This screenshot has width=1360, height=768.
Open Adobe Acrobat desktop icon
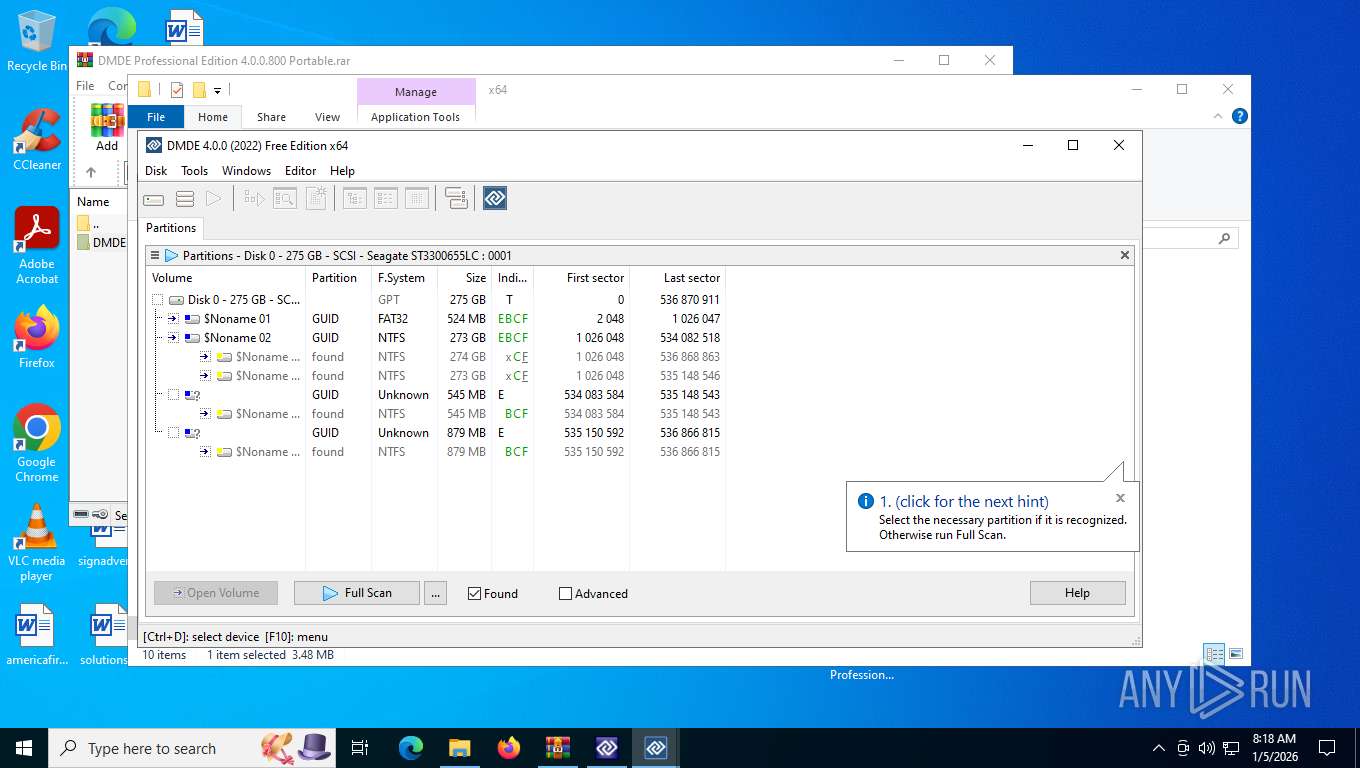(37, 245)
